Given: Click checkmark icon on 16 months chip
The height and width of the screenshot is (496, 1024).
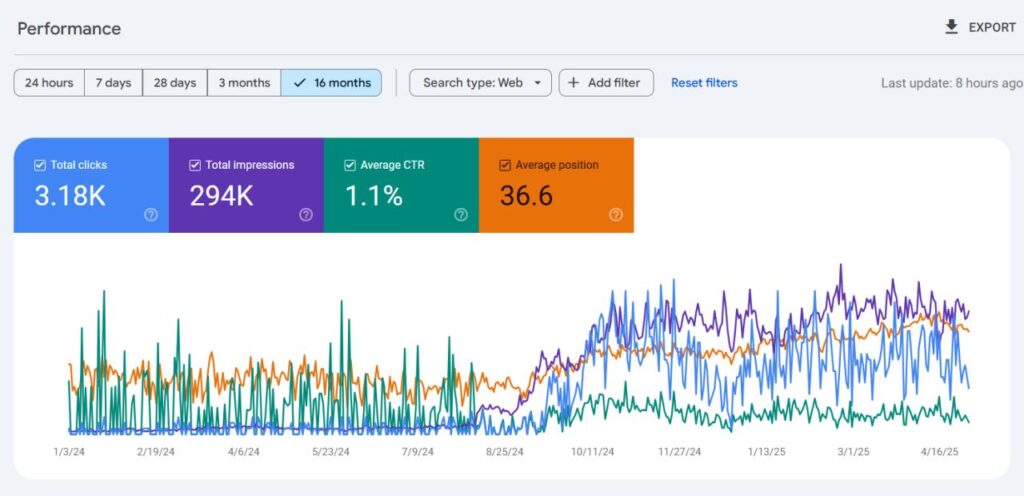Looking at the screenshot, I should click(300, 83).
